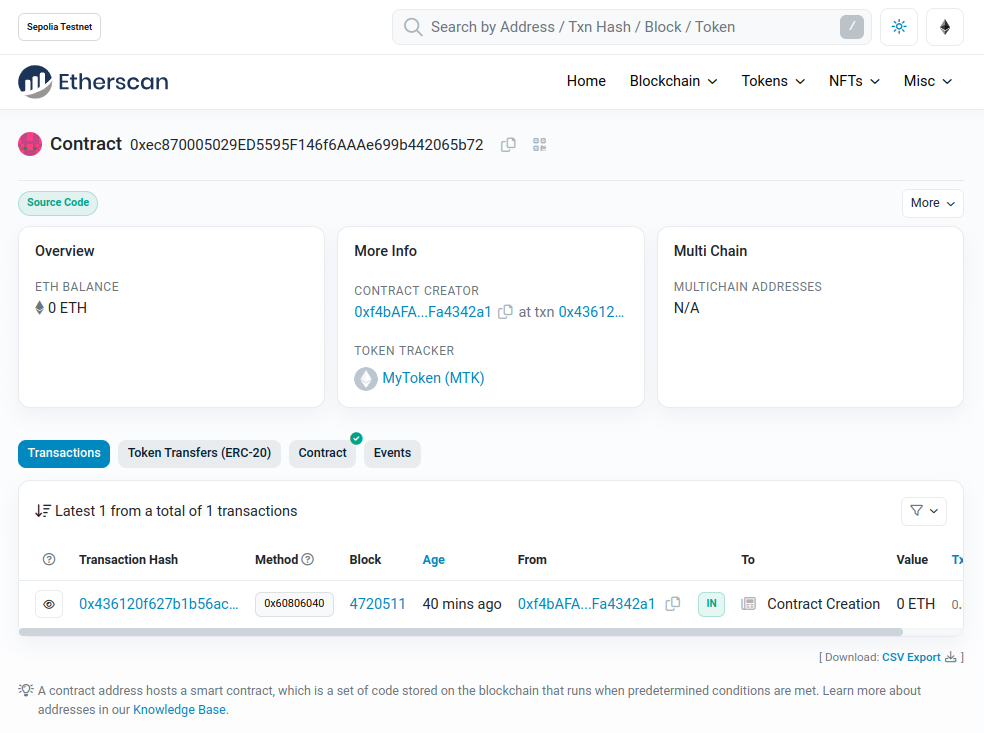Expand the Blockchain menu
This screenshot has height=733, width=984.
(x=673, y=82)
